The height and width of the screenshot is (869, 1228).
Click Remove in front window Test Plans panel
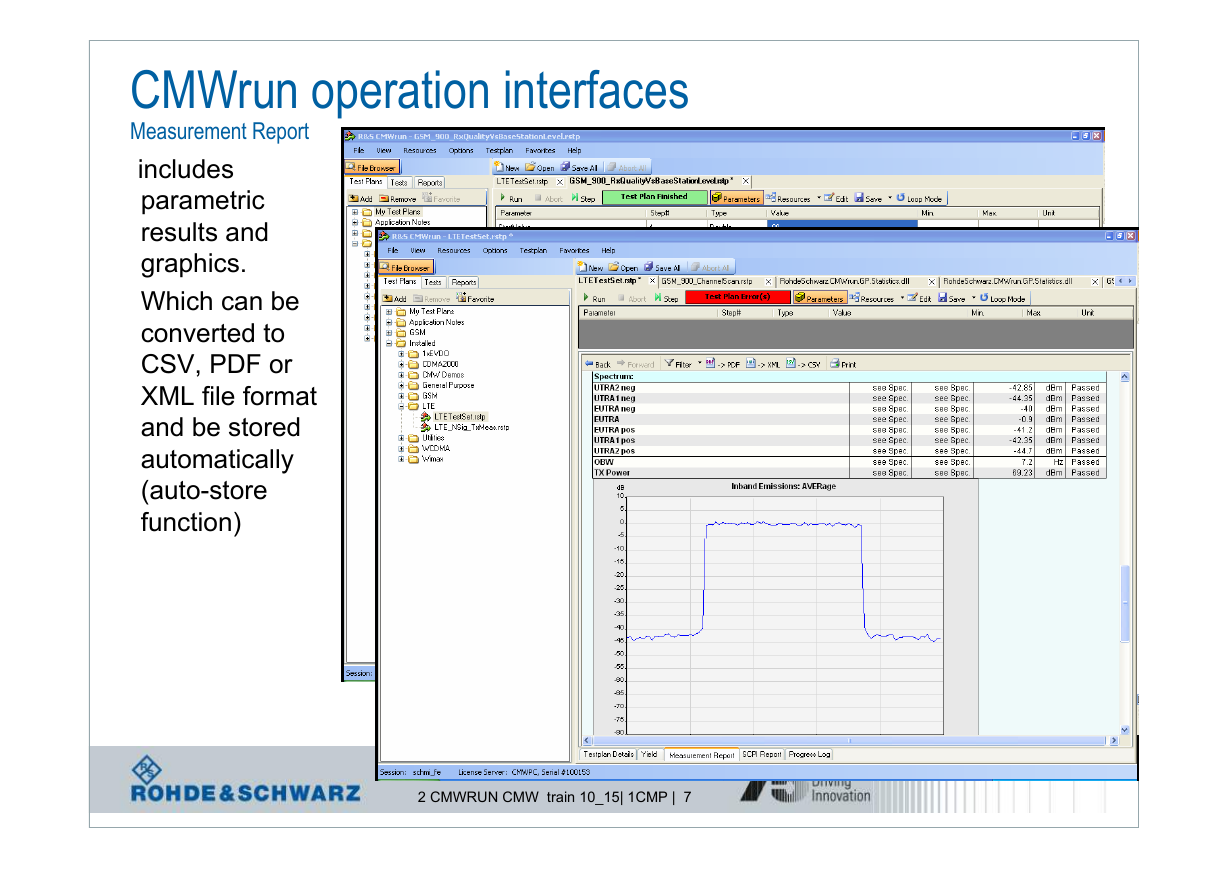[x=431, y=298]
